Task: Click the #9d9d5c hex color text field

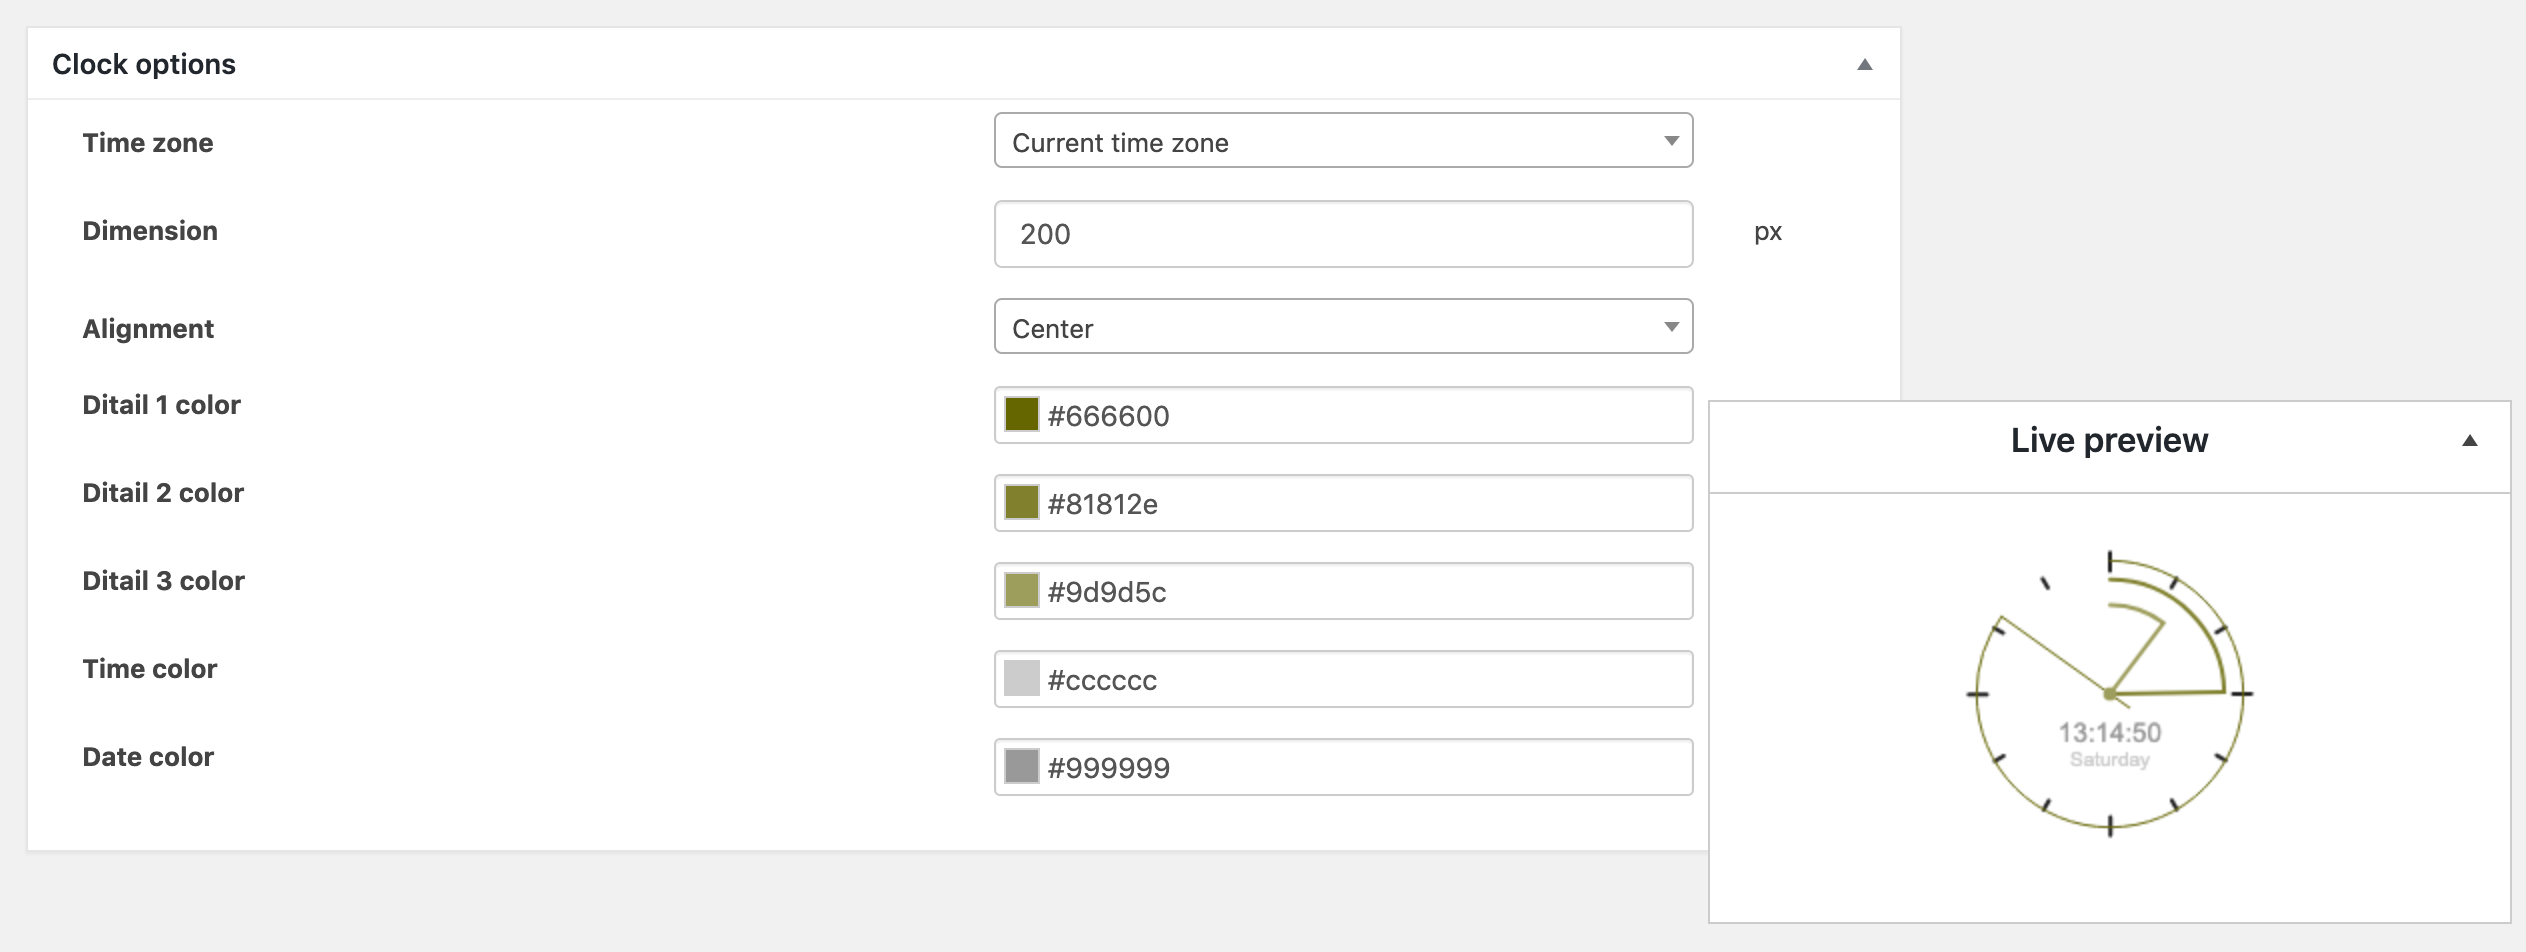Action: [x=1365, y=592]
